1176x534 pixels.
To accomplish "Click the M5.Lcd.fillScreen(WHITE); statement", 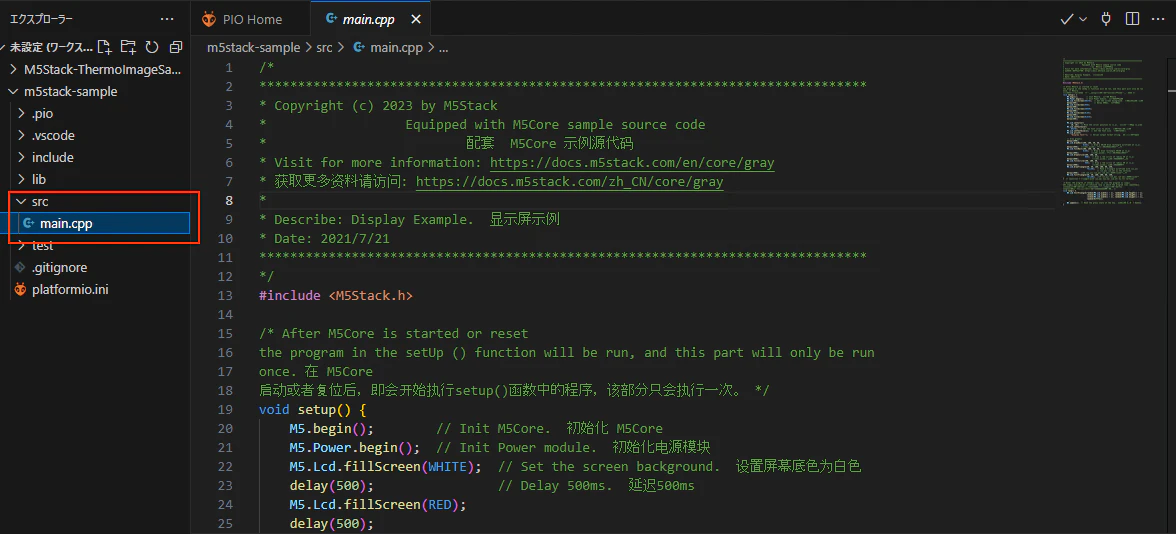I will [385, 466].
